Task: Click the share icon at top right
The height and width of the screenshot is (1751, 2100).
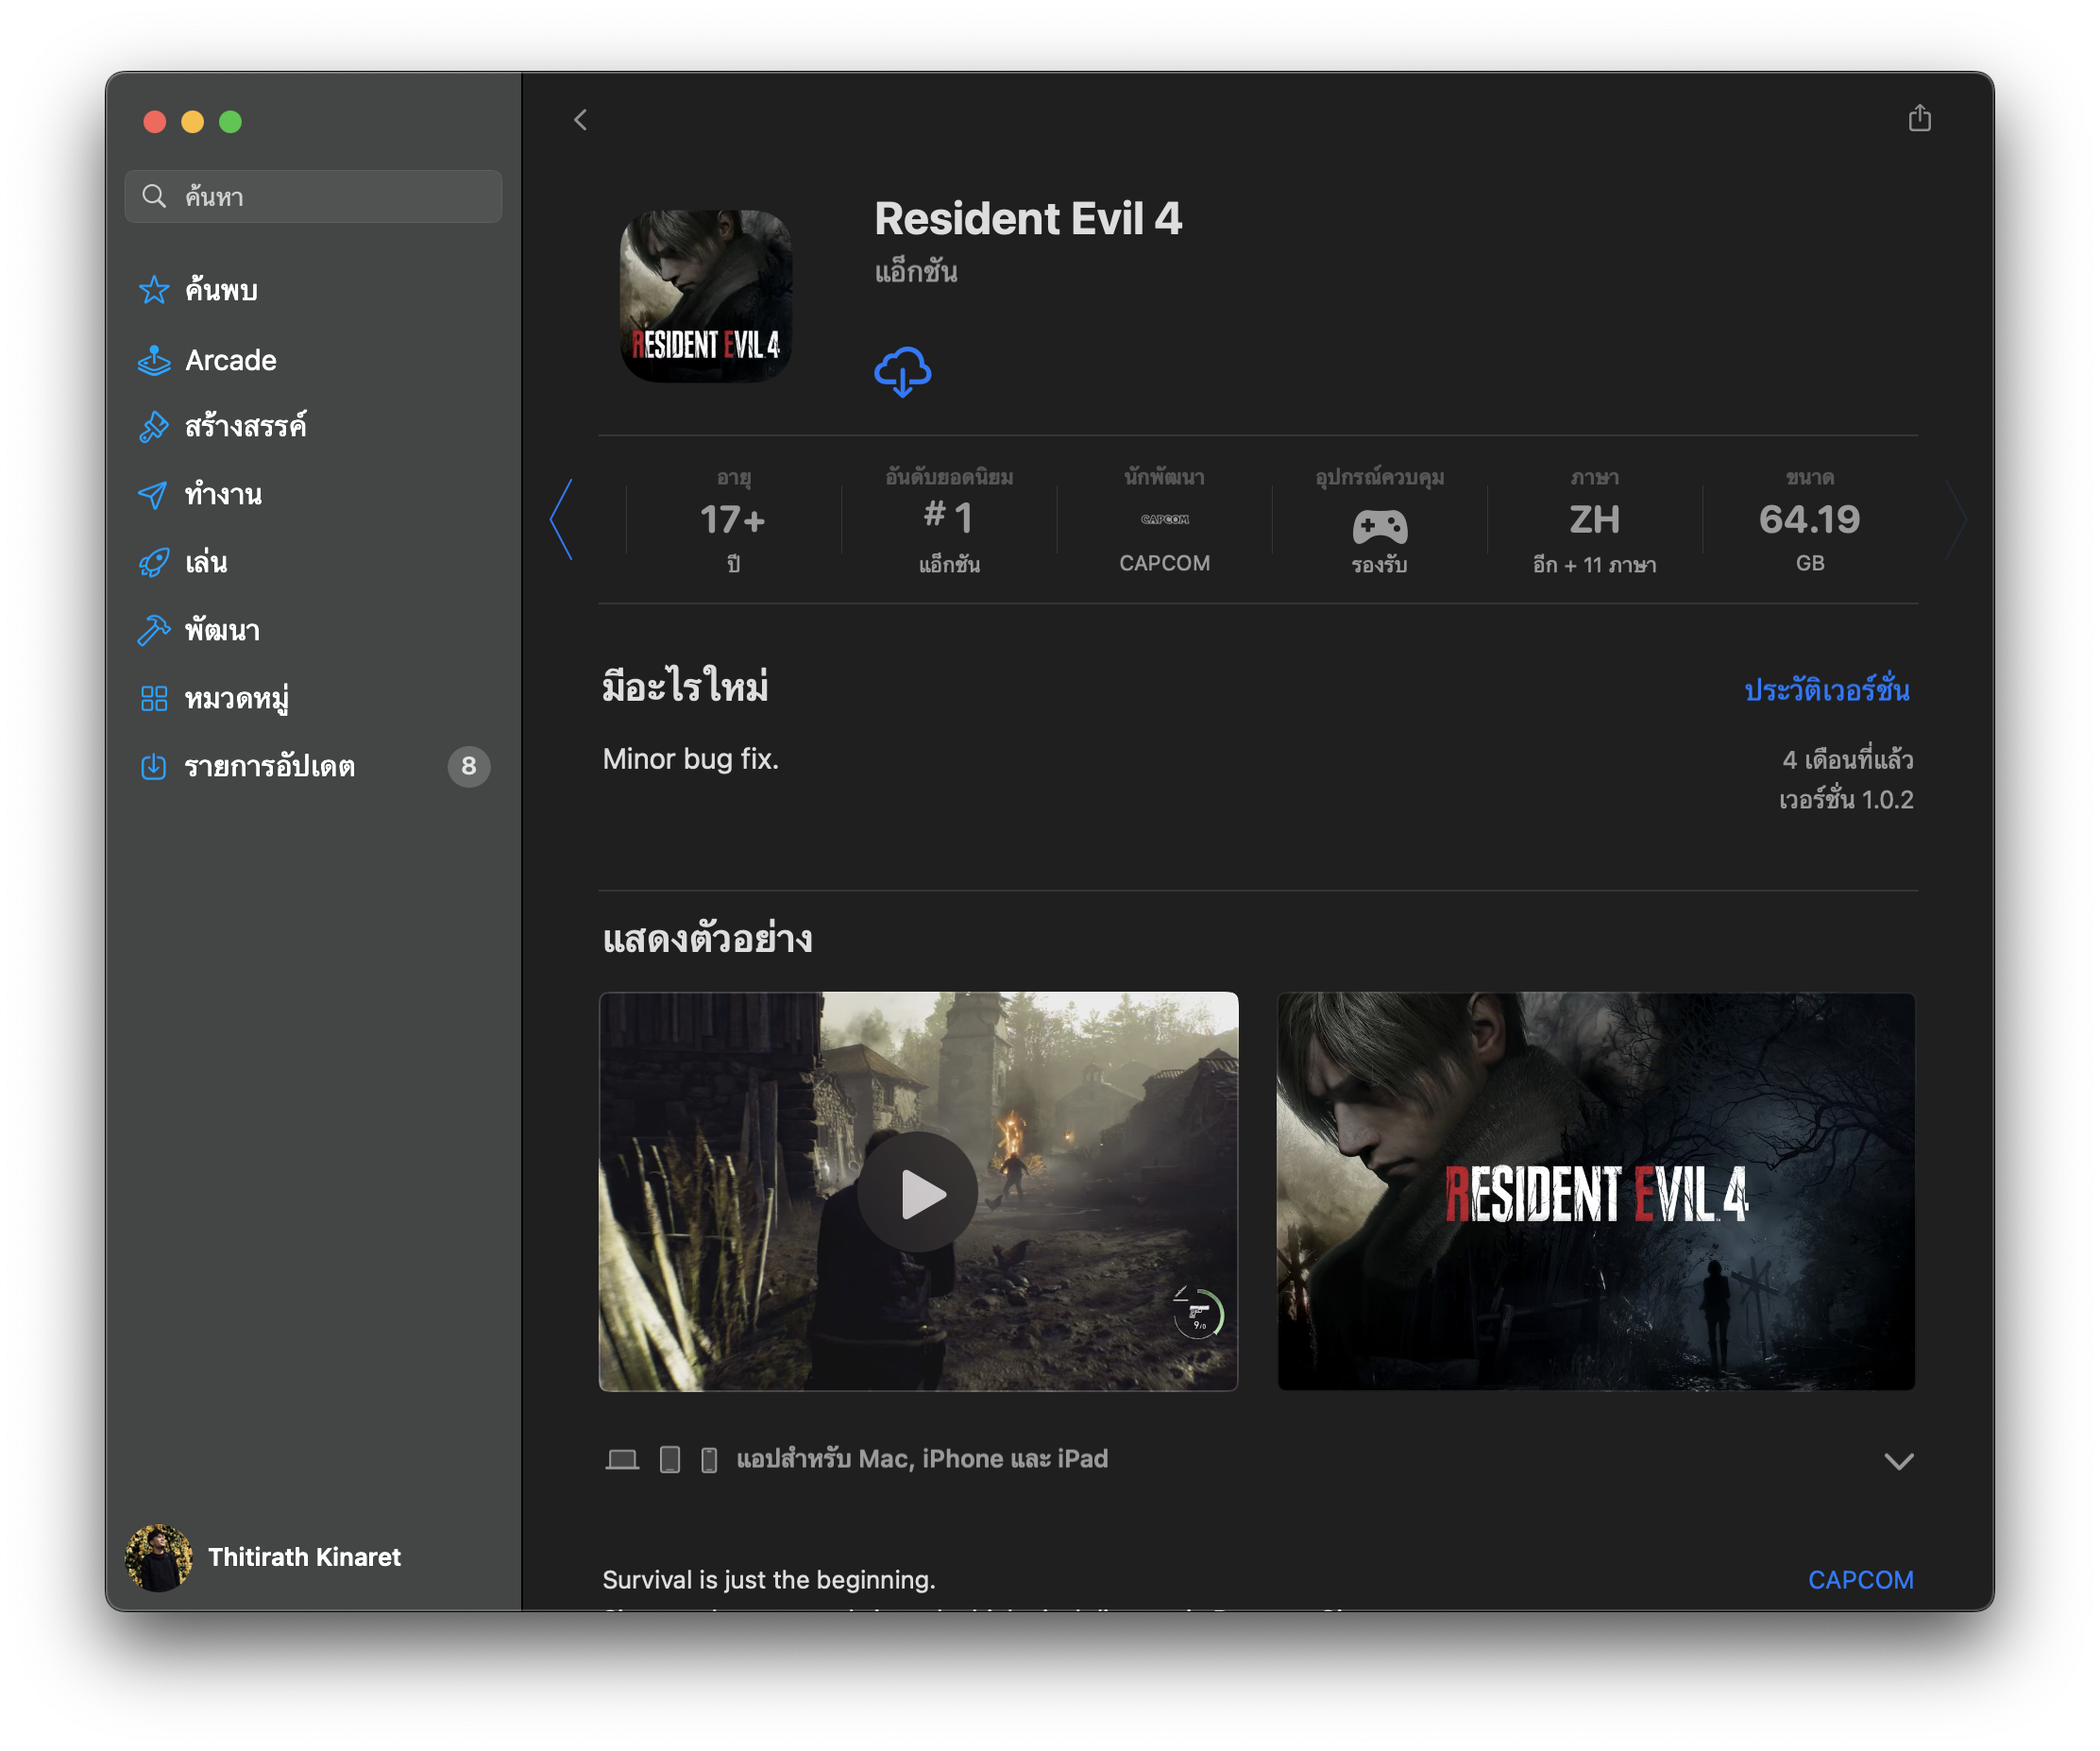Action: [x=1918, y=119]
